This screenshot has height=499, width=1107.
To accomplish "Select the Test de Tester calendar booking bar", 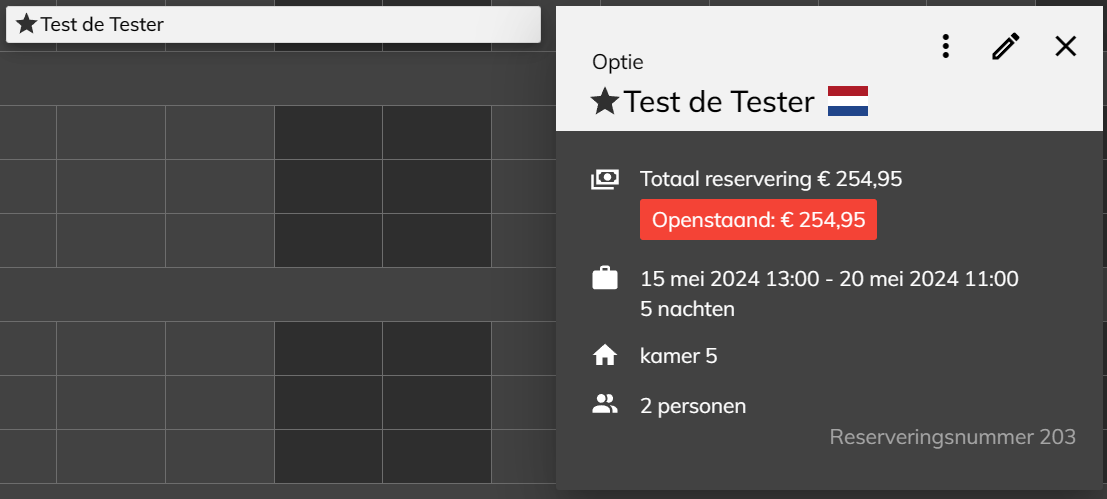I will click(x=273, y=25).
